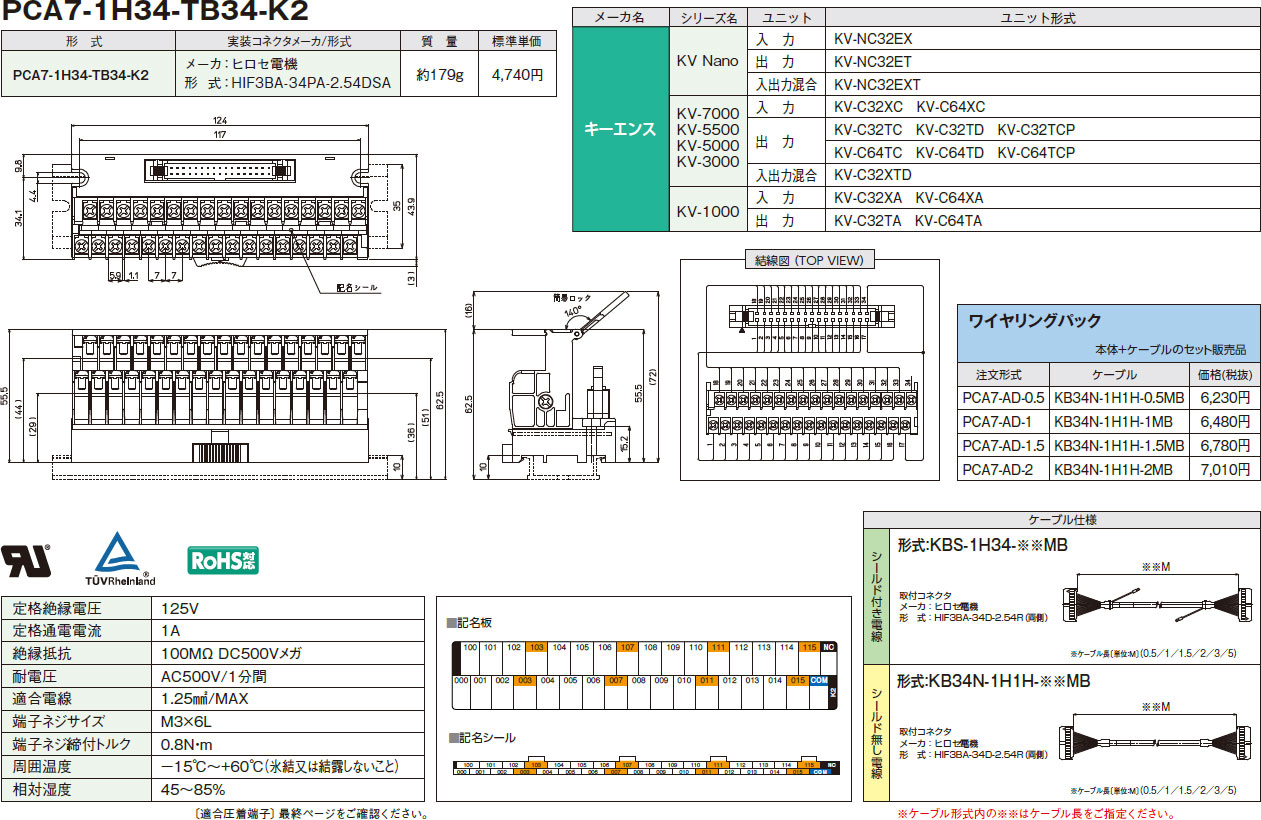Image resolution: width=1261 pixels, height=820 pixels.
Task: Click the KV Nano series cell
Action: tap(707, 61)
